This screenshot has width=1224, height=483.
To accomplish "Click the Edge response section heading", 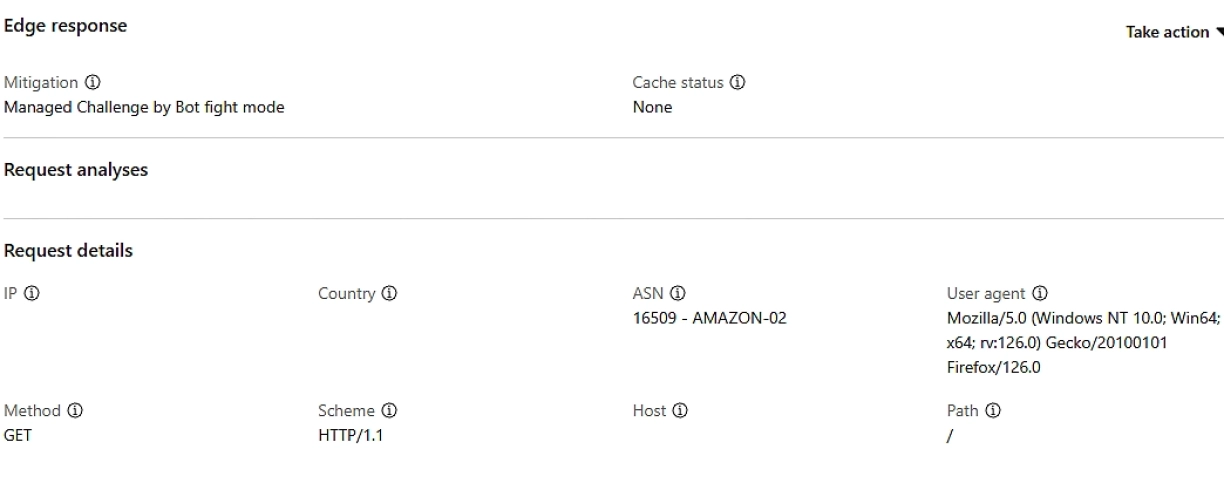I will pyautogui.click(x=66, y=26).
